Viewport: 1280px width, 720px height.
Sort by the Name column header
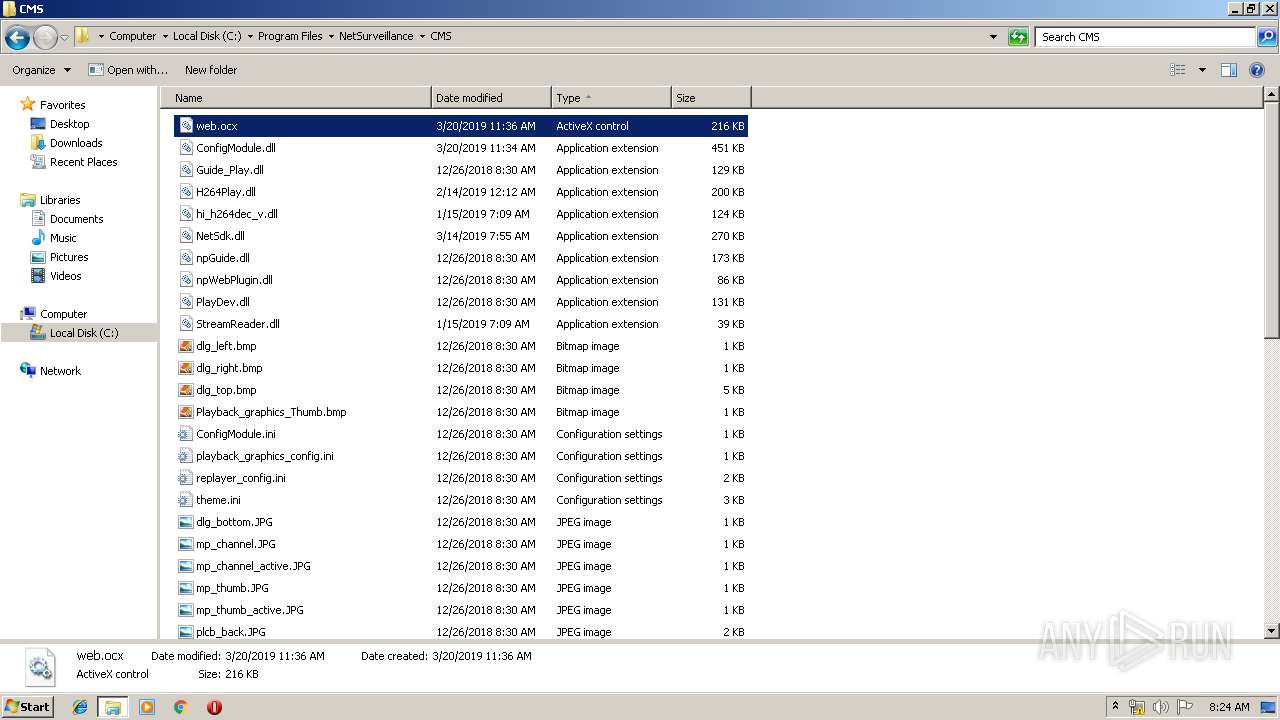coord(296,98)
